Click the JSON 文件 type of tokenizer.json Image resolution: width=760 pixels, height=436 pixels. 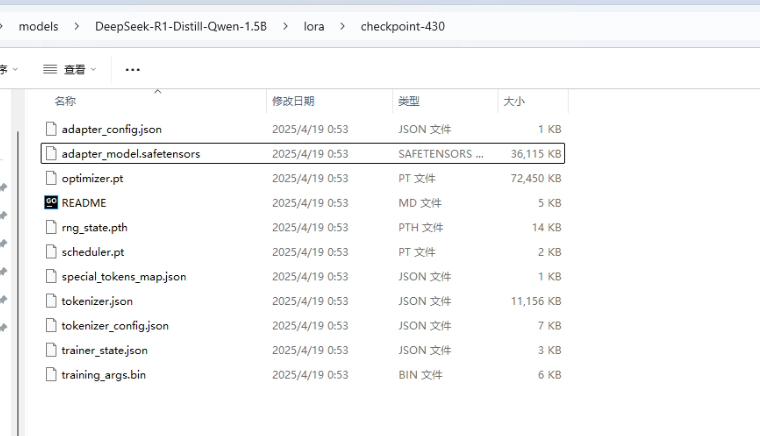425,301
